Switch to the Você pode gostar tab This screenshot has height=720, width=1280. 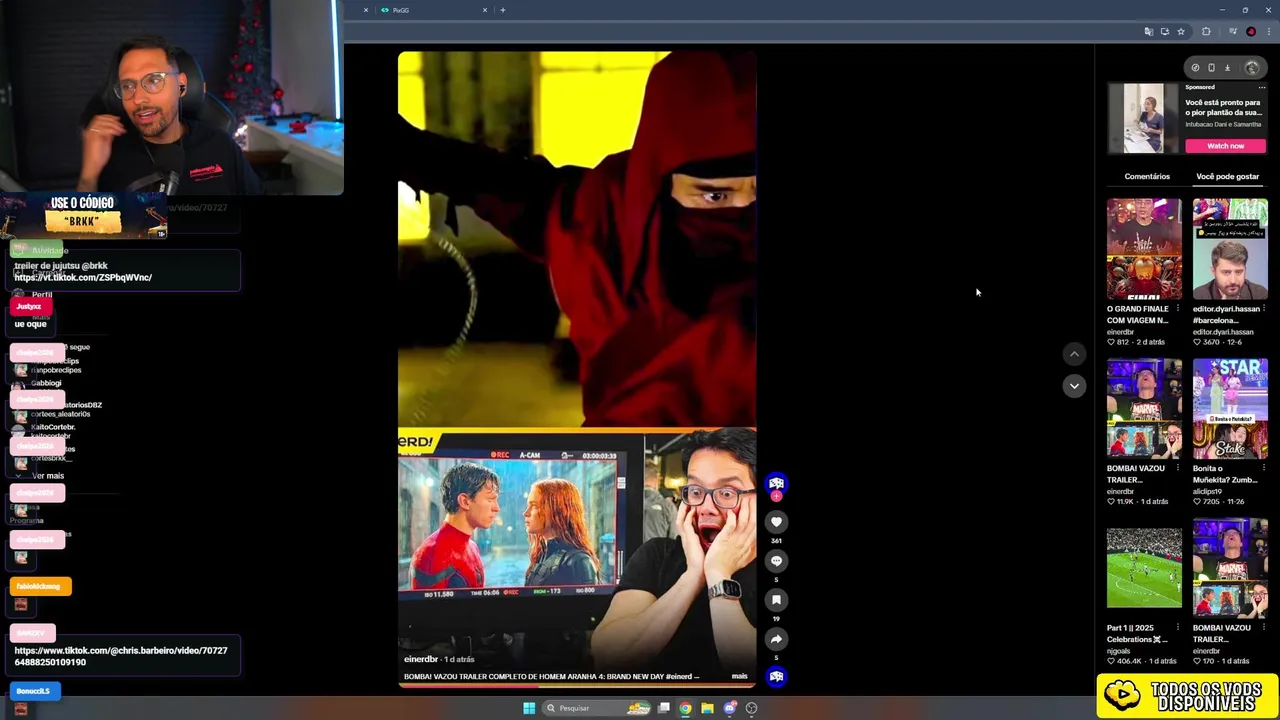tap(1228, 176)
